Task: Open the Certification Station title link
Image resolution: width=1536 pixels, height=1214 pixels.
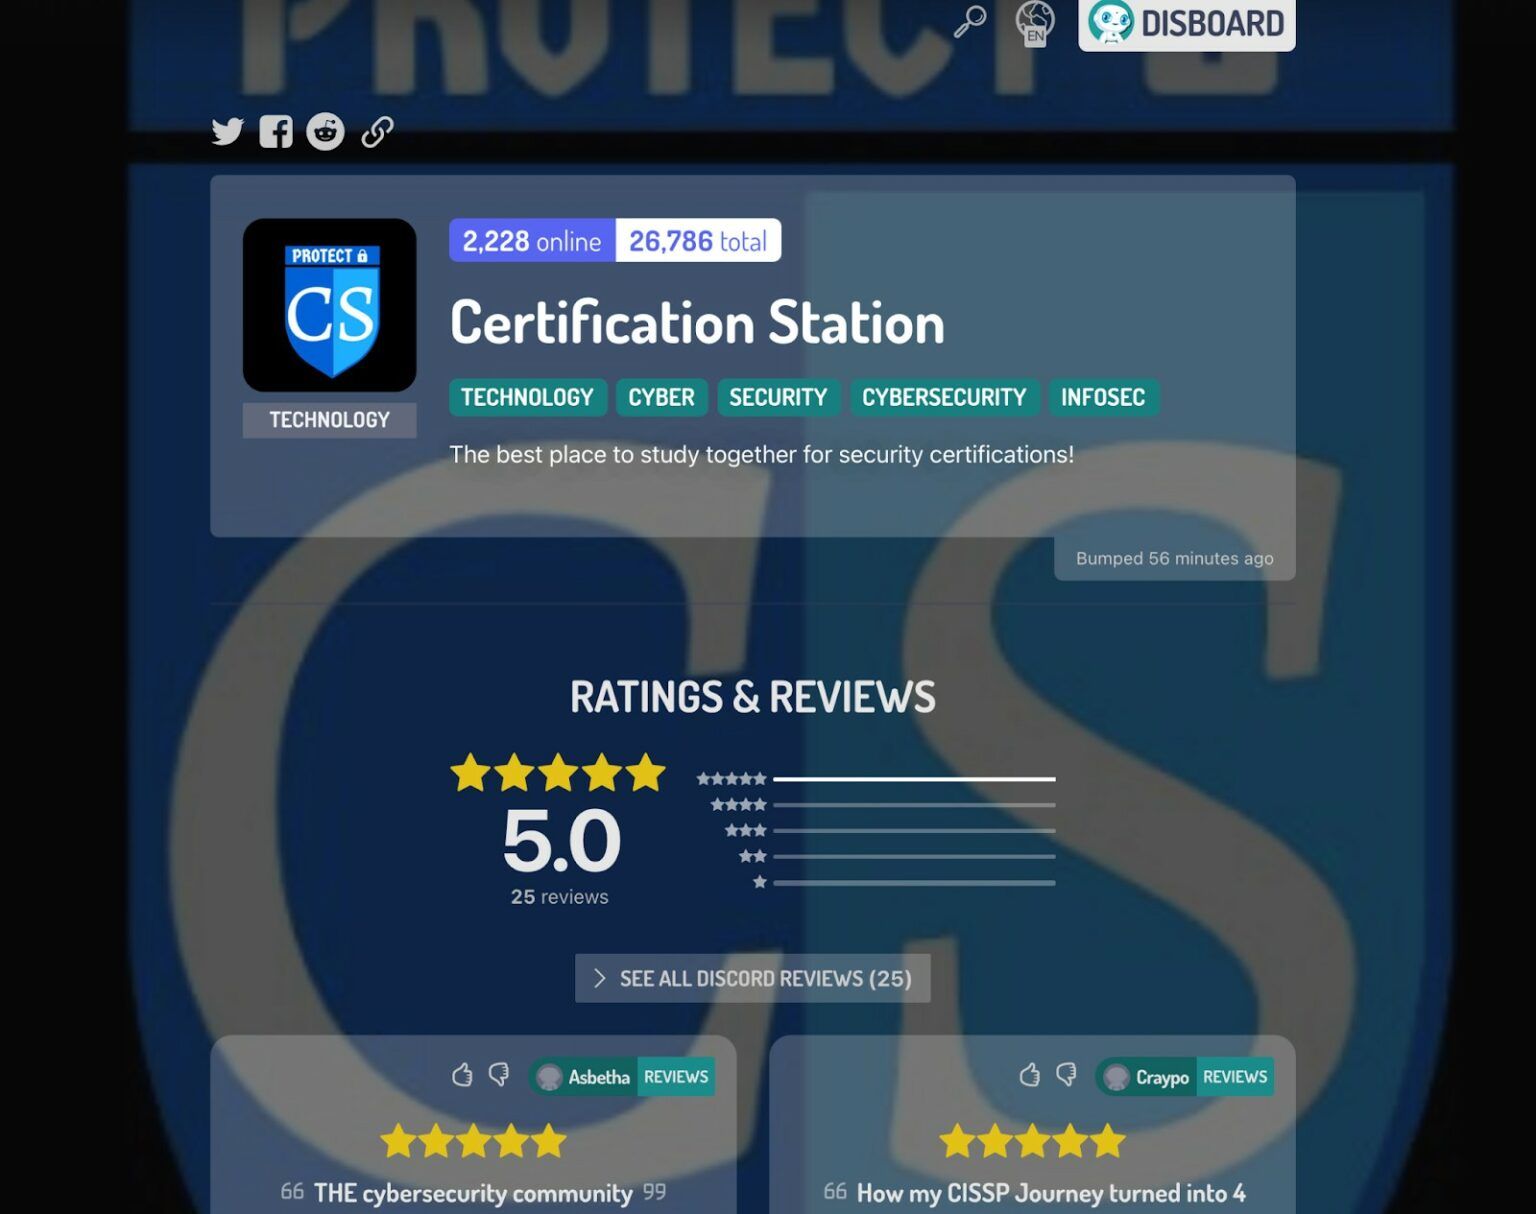Action: click(x=697, y=323)
